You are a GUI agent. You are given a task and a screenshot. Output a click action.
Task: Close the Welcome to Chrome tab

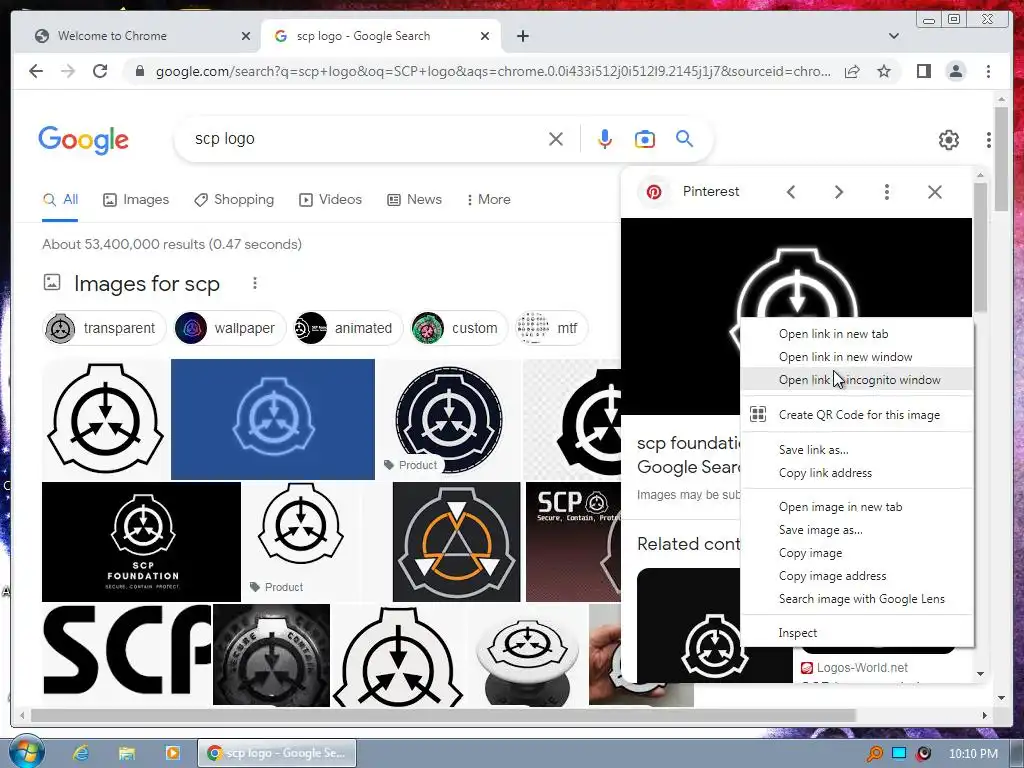tap(246, 36)
